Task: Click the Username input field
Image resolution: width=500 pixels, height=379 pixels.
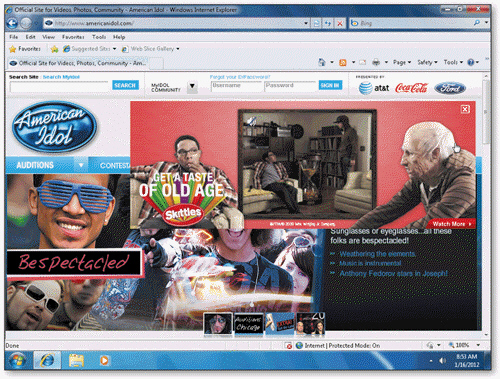Action: pos(236,86)
